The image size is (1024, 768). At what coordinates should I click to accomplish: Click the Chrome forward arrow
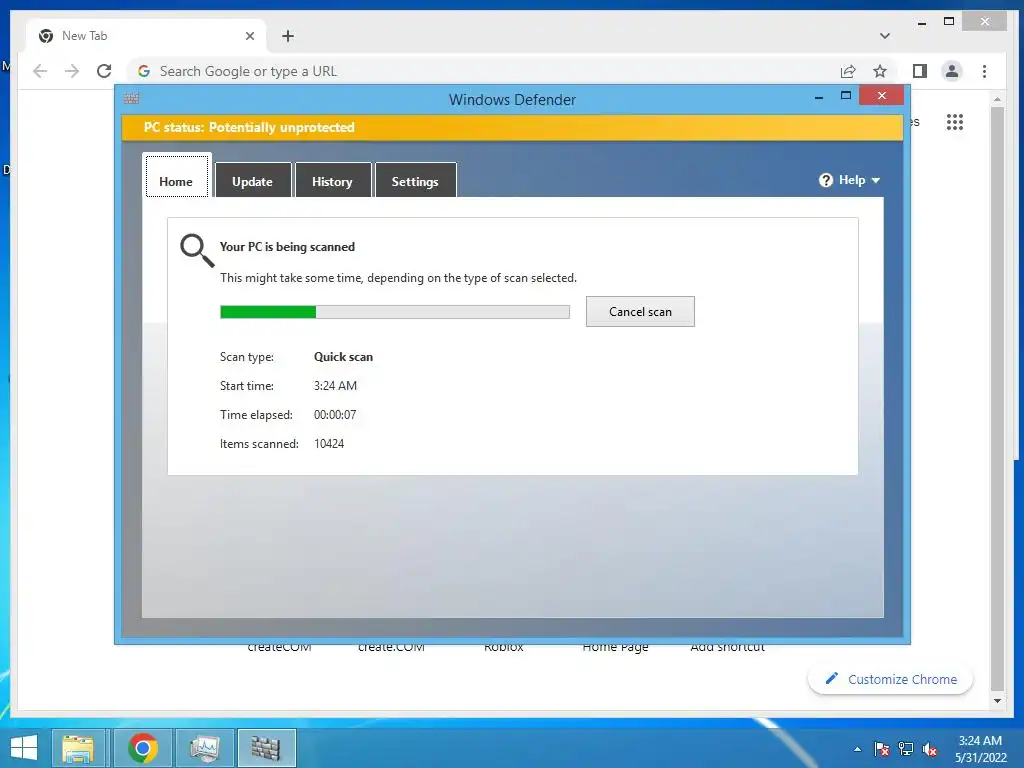(72, 71)
